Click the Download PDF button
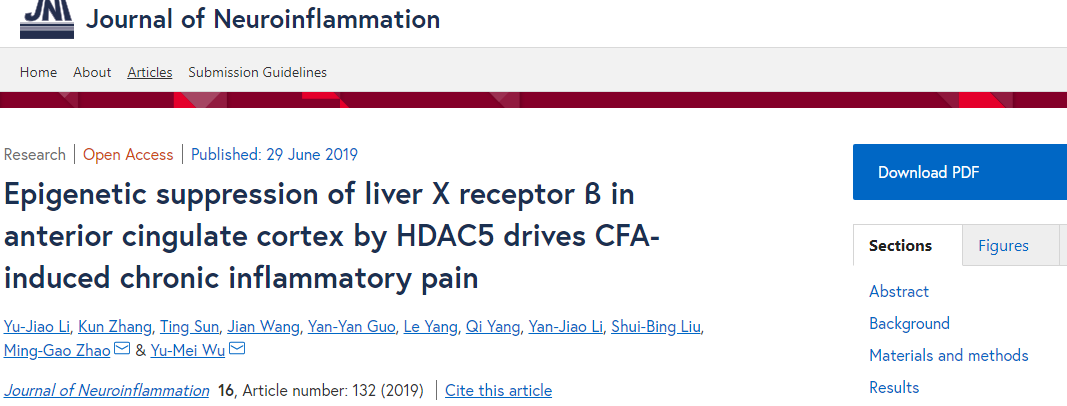 tap(959, 172)
